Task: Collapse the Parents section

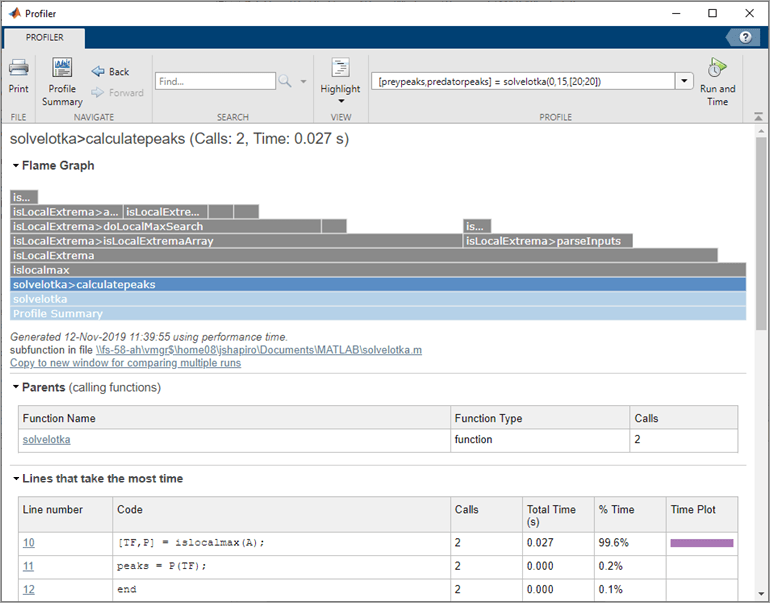Action: point(16,387)
